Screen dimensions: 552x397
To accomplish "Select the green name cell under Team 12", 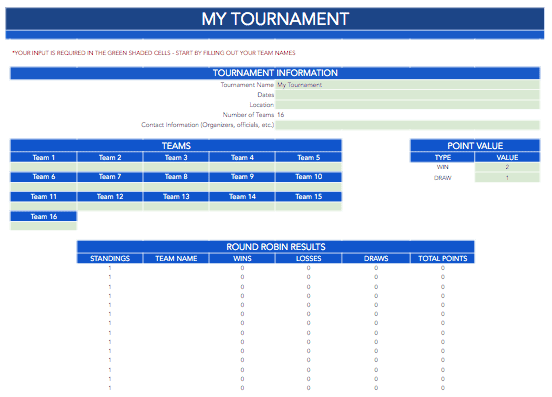I will pos(110,207).
